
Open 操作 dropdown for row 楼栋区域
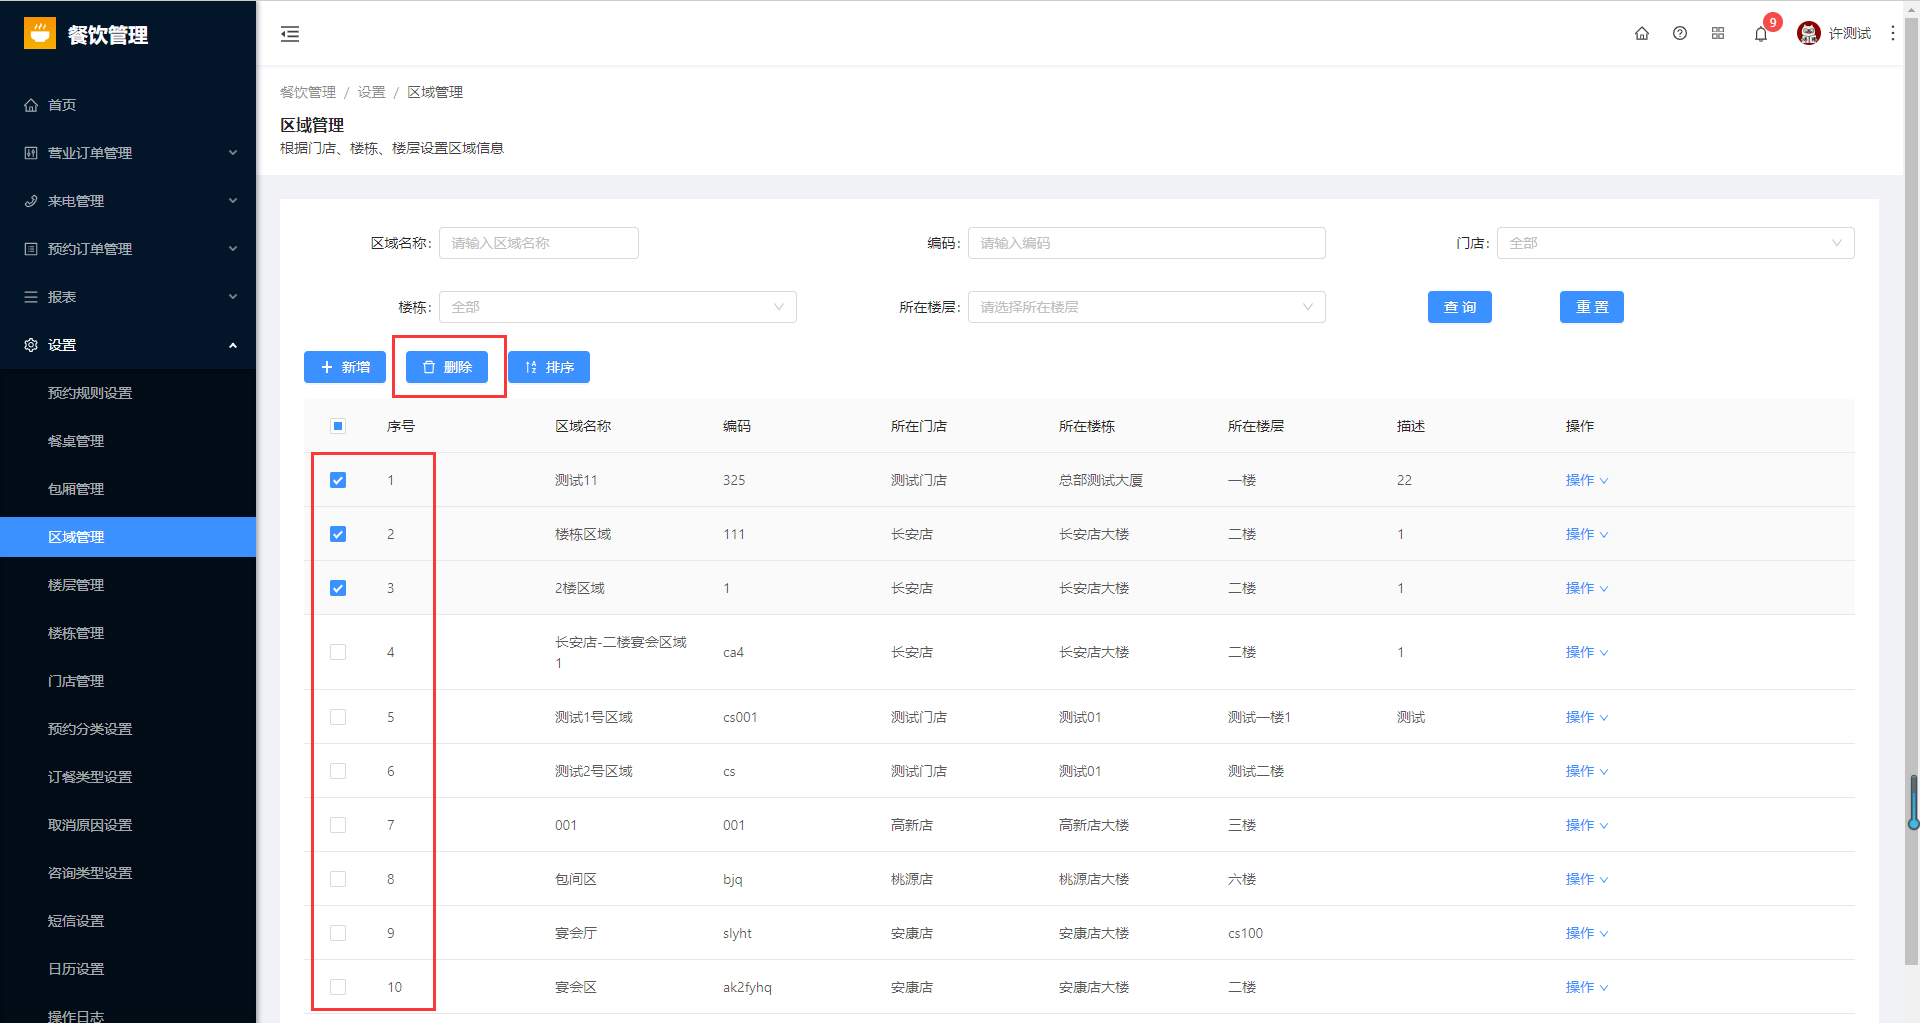coord(1587,534)
